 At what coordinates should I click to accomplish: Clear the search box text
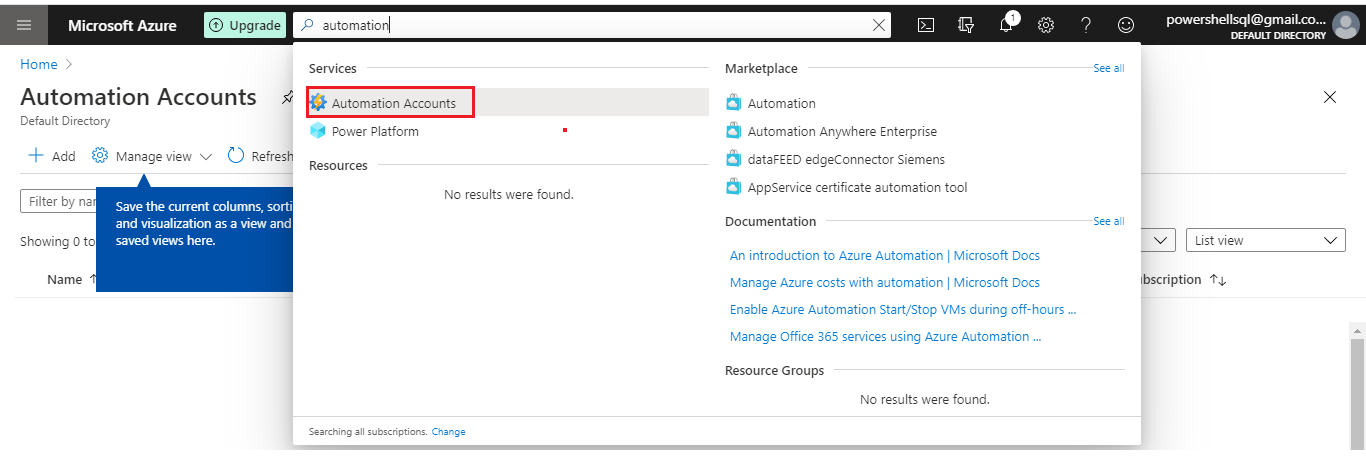(879, 25)
